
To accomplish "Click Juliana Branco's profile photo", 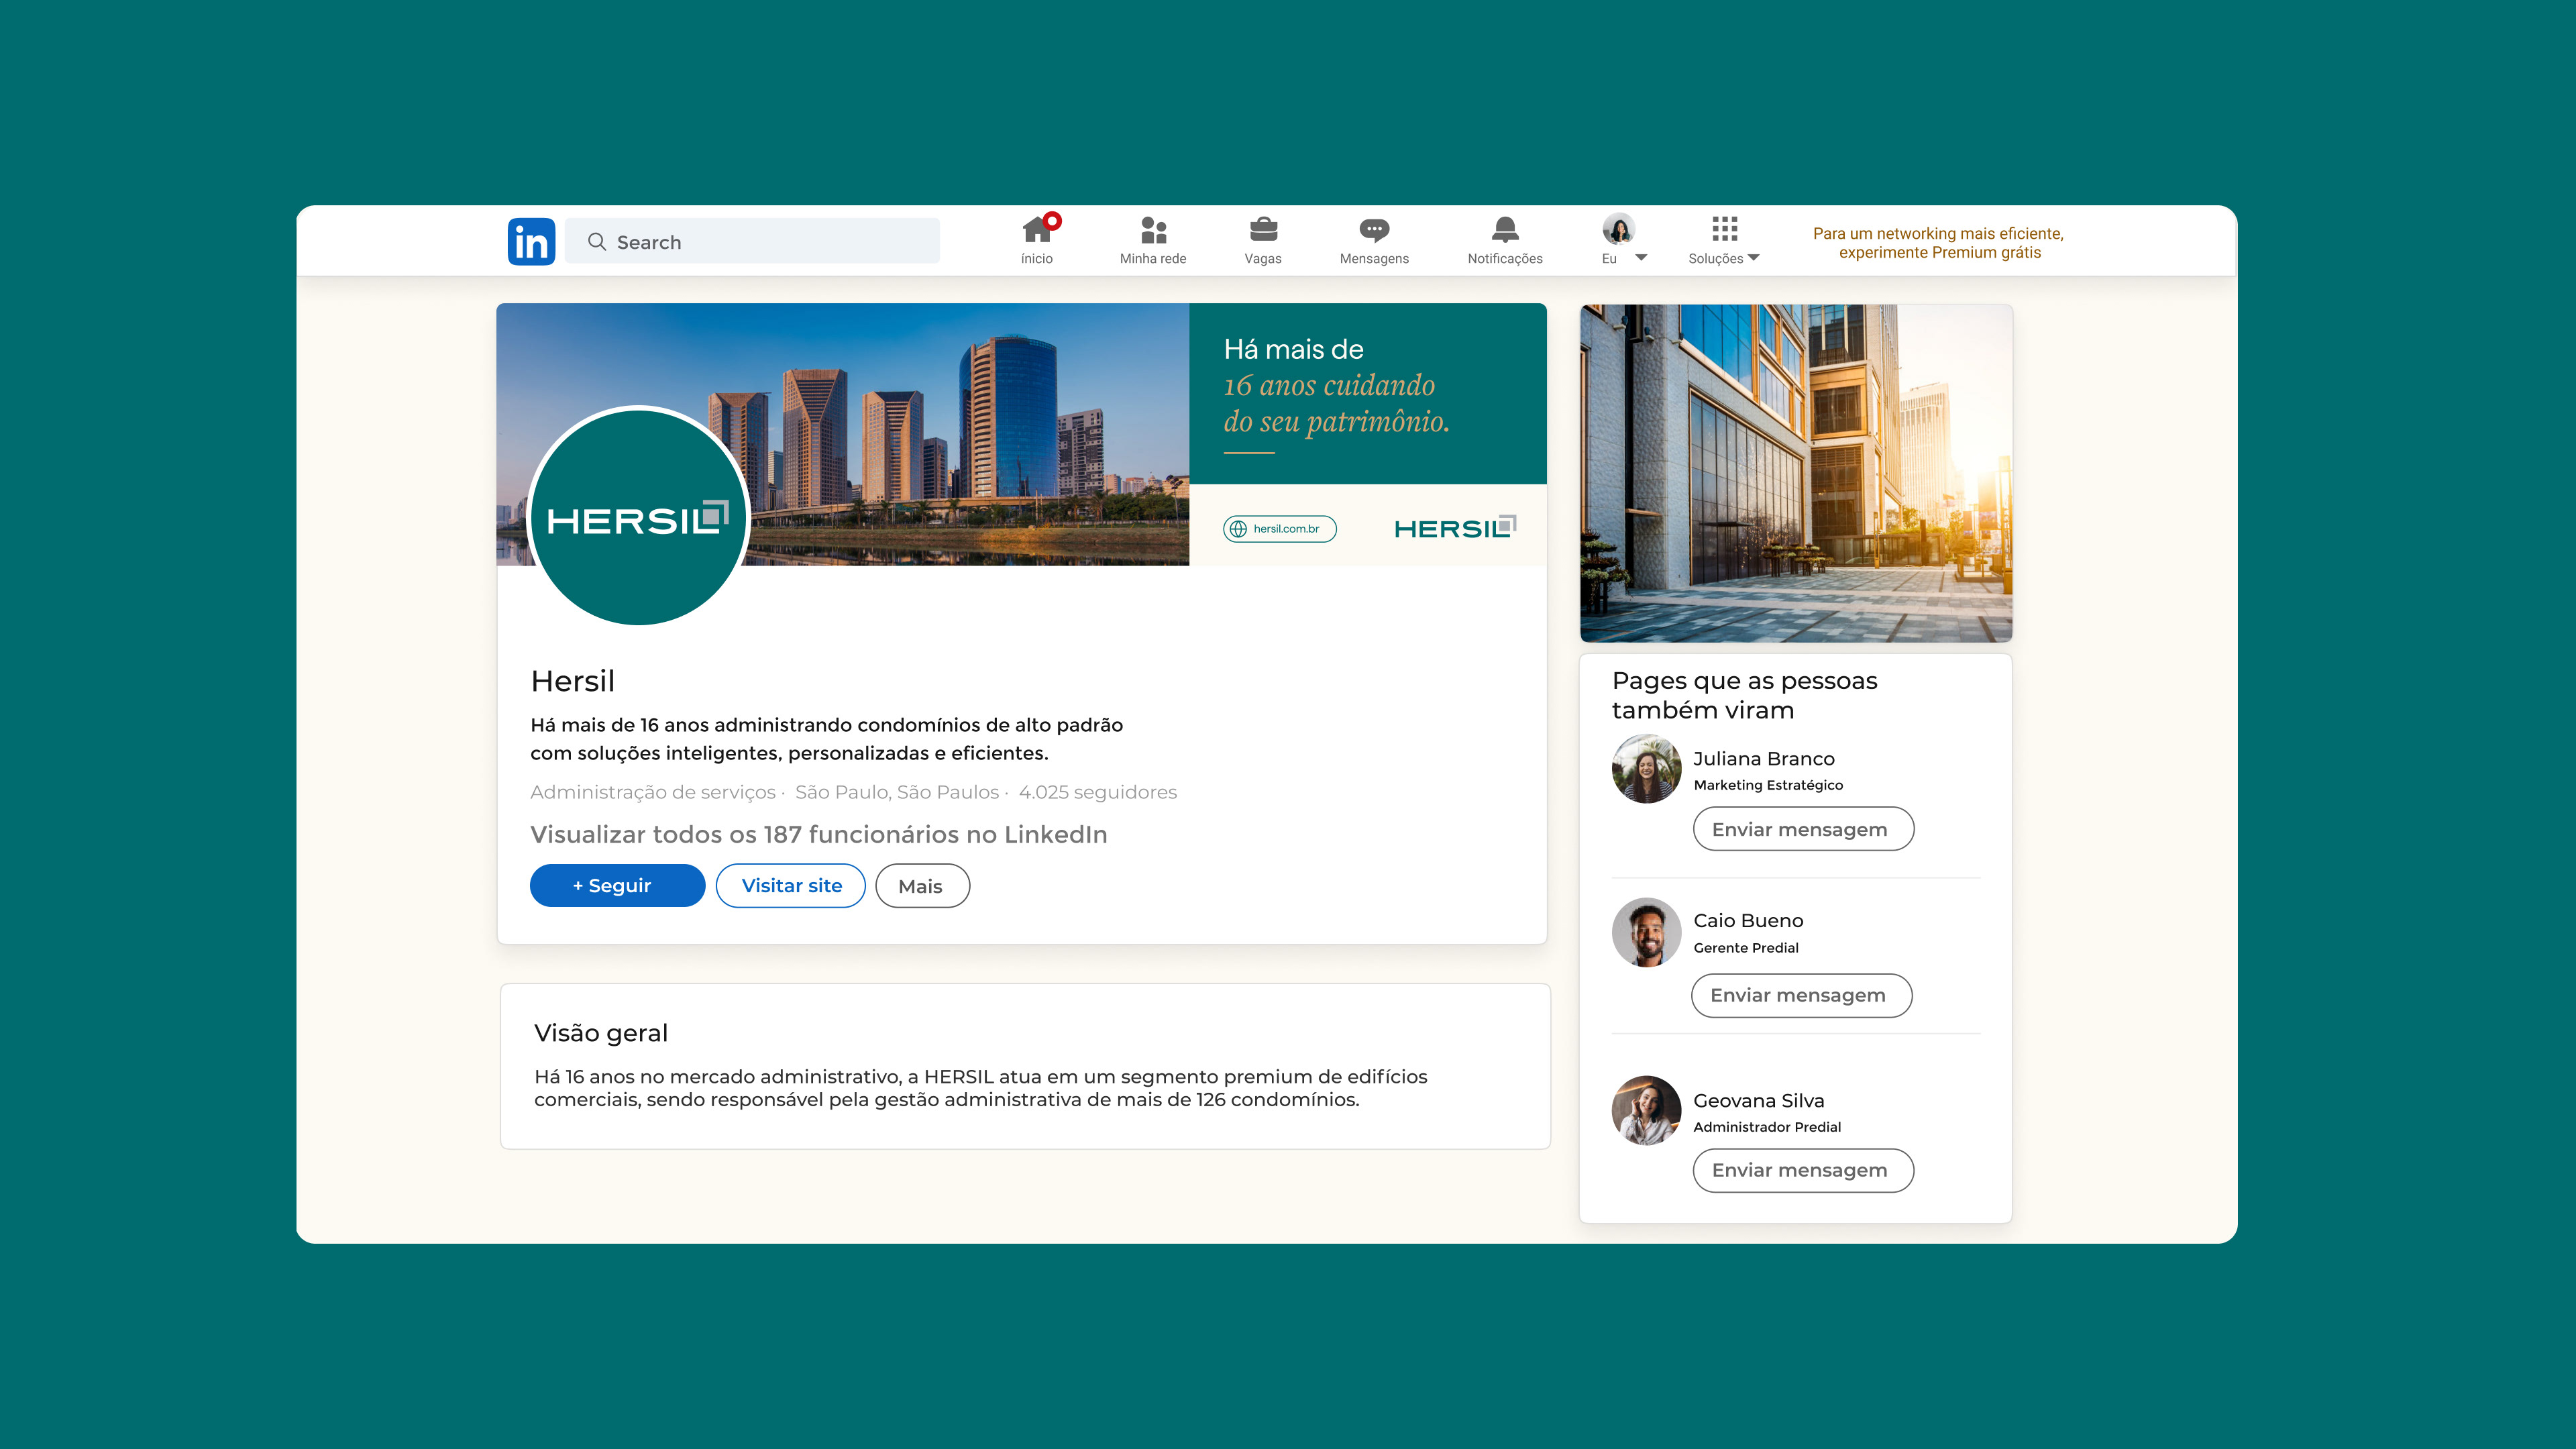I will (1646, 769).
